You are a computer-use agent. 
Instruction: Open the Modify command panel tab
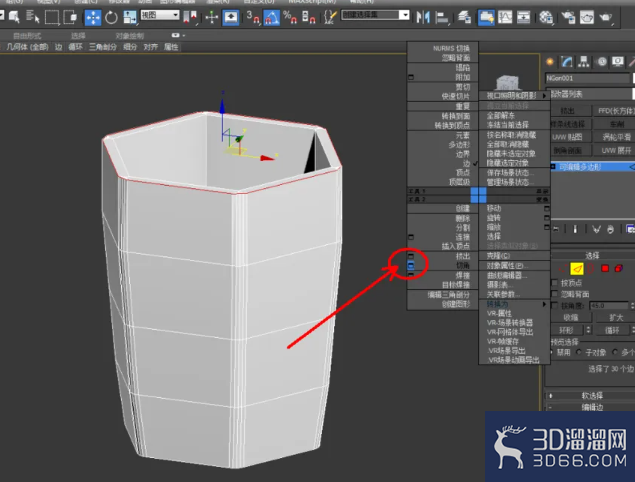tap(567, 62)
